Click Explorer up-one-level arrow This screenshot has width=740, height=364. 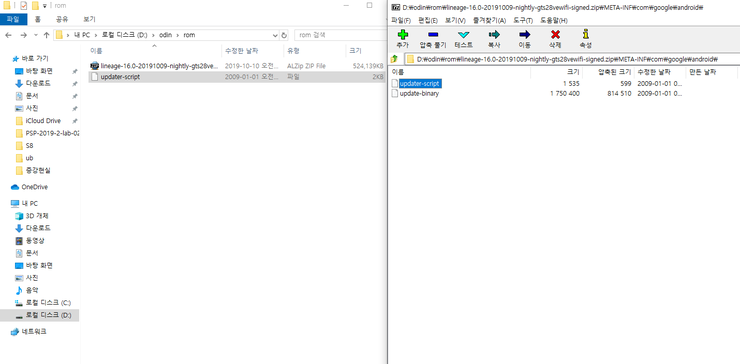click(46, 35)
